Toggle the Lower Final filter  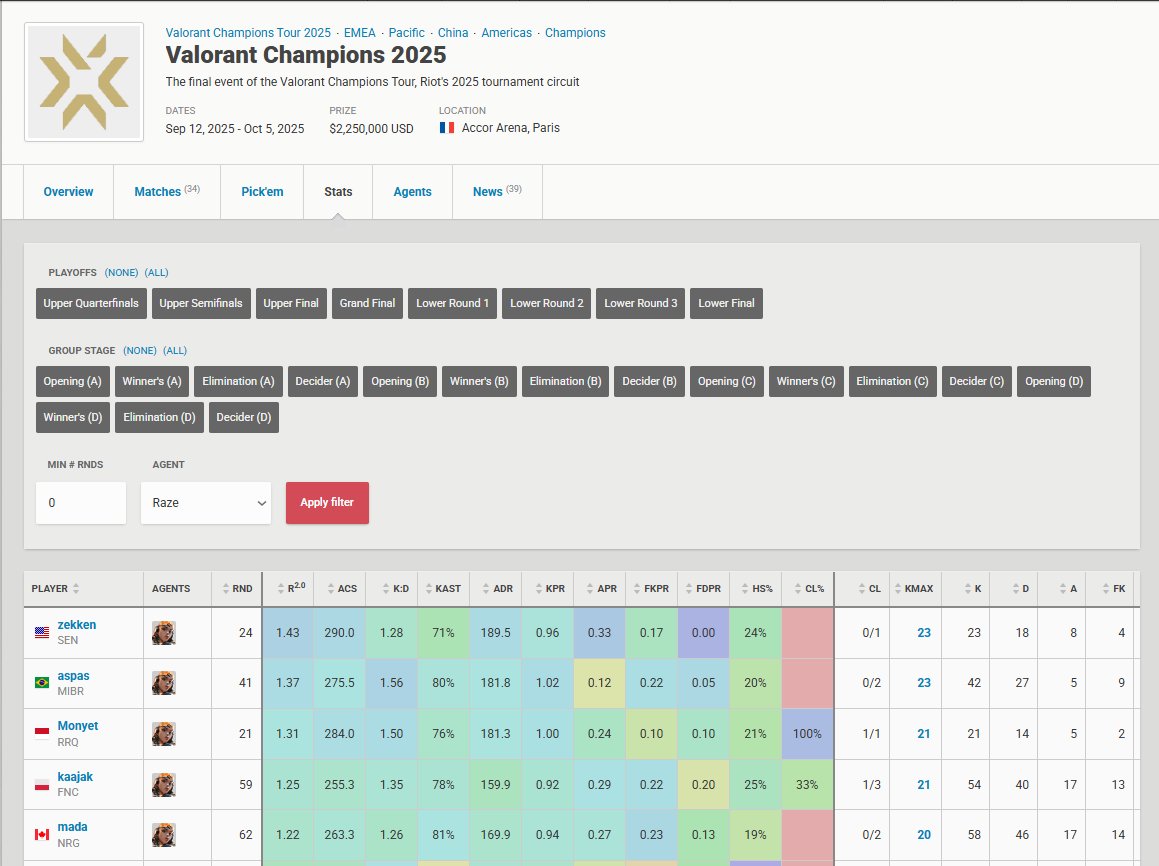[727, 303]
